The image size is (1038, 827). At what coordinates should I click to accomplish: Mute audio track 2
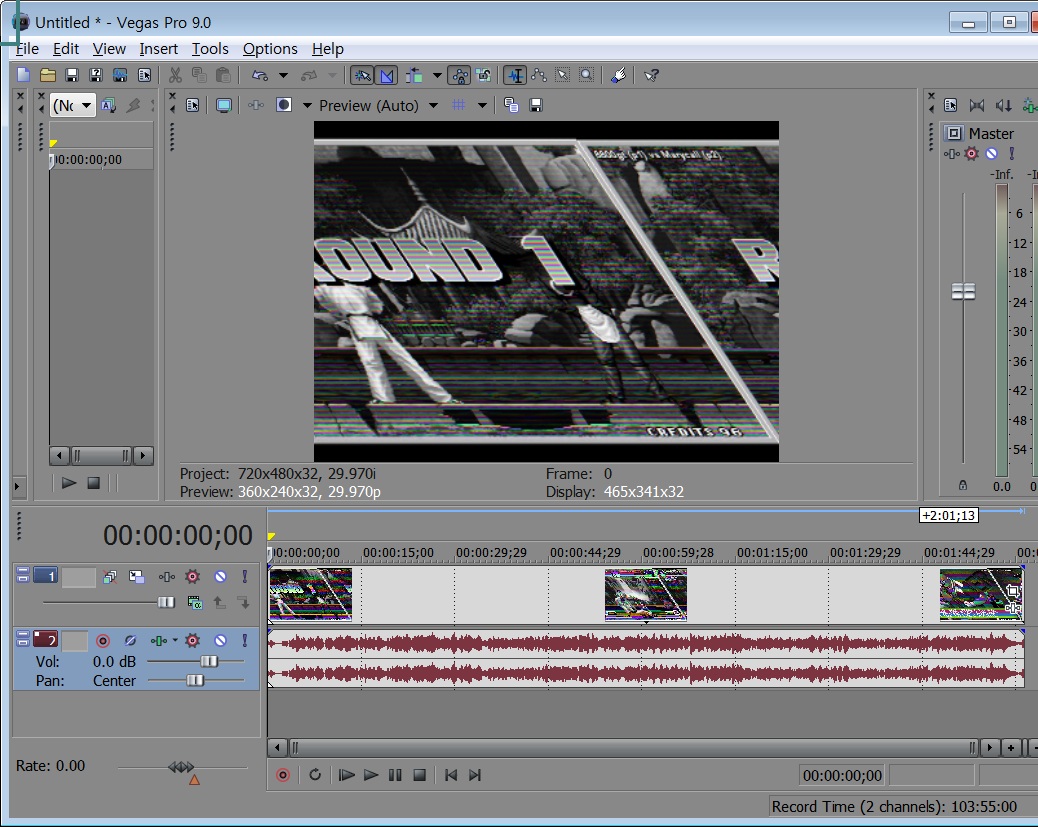click(x=220, y=640)
